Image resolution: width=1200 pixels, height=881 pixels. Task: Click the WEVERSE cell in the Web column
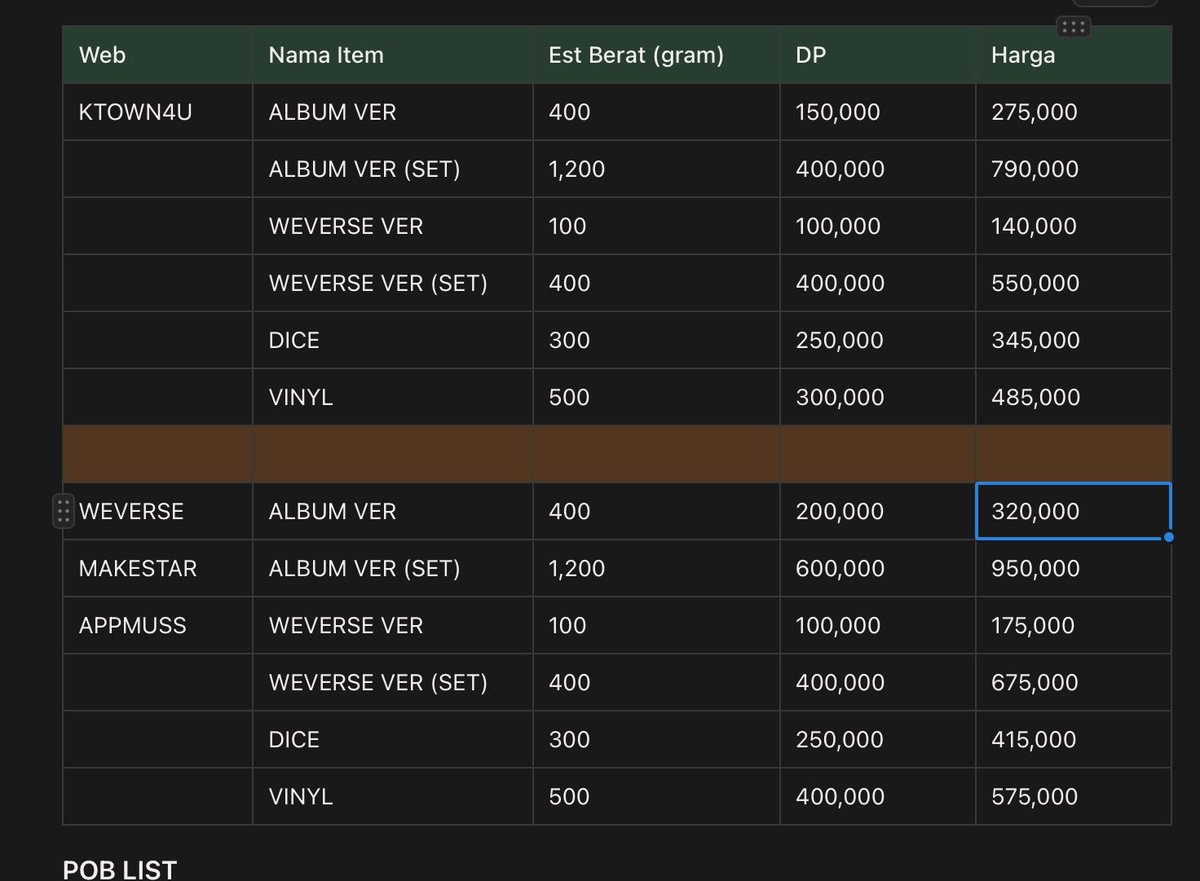tap(158, 511)
